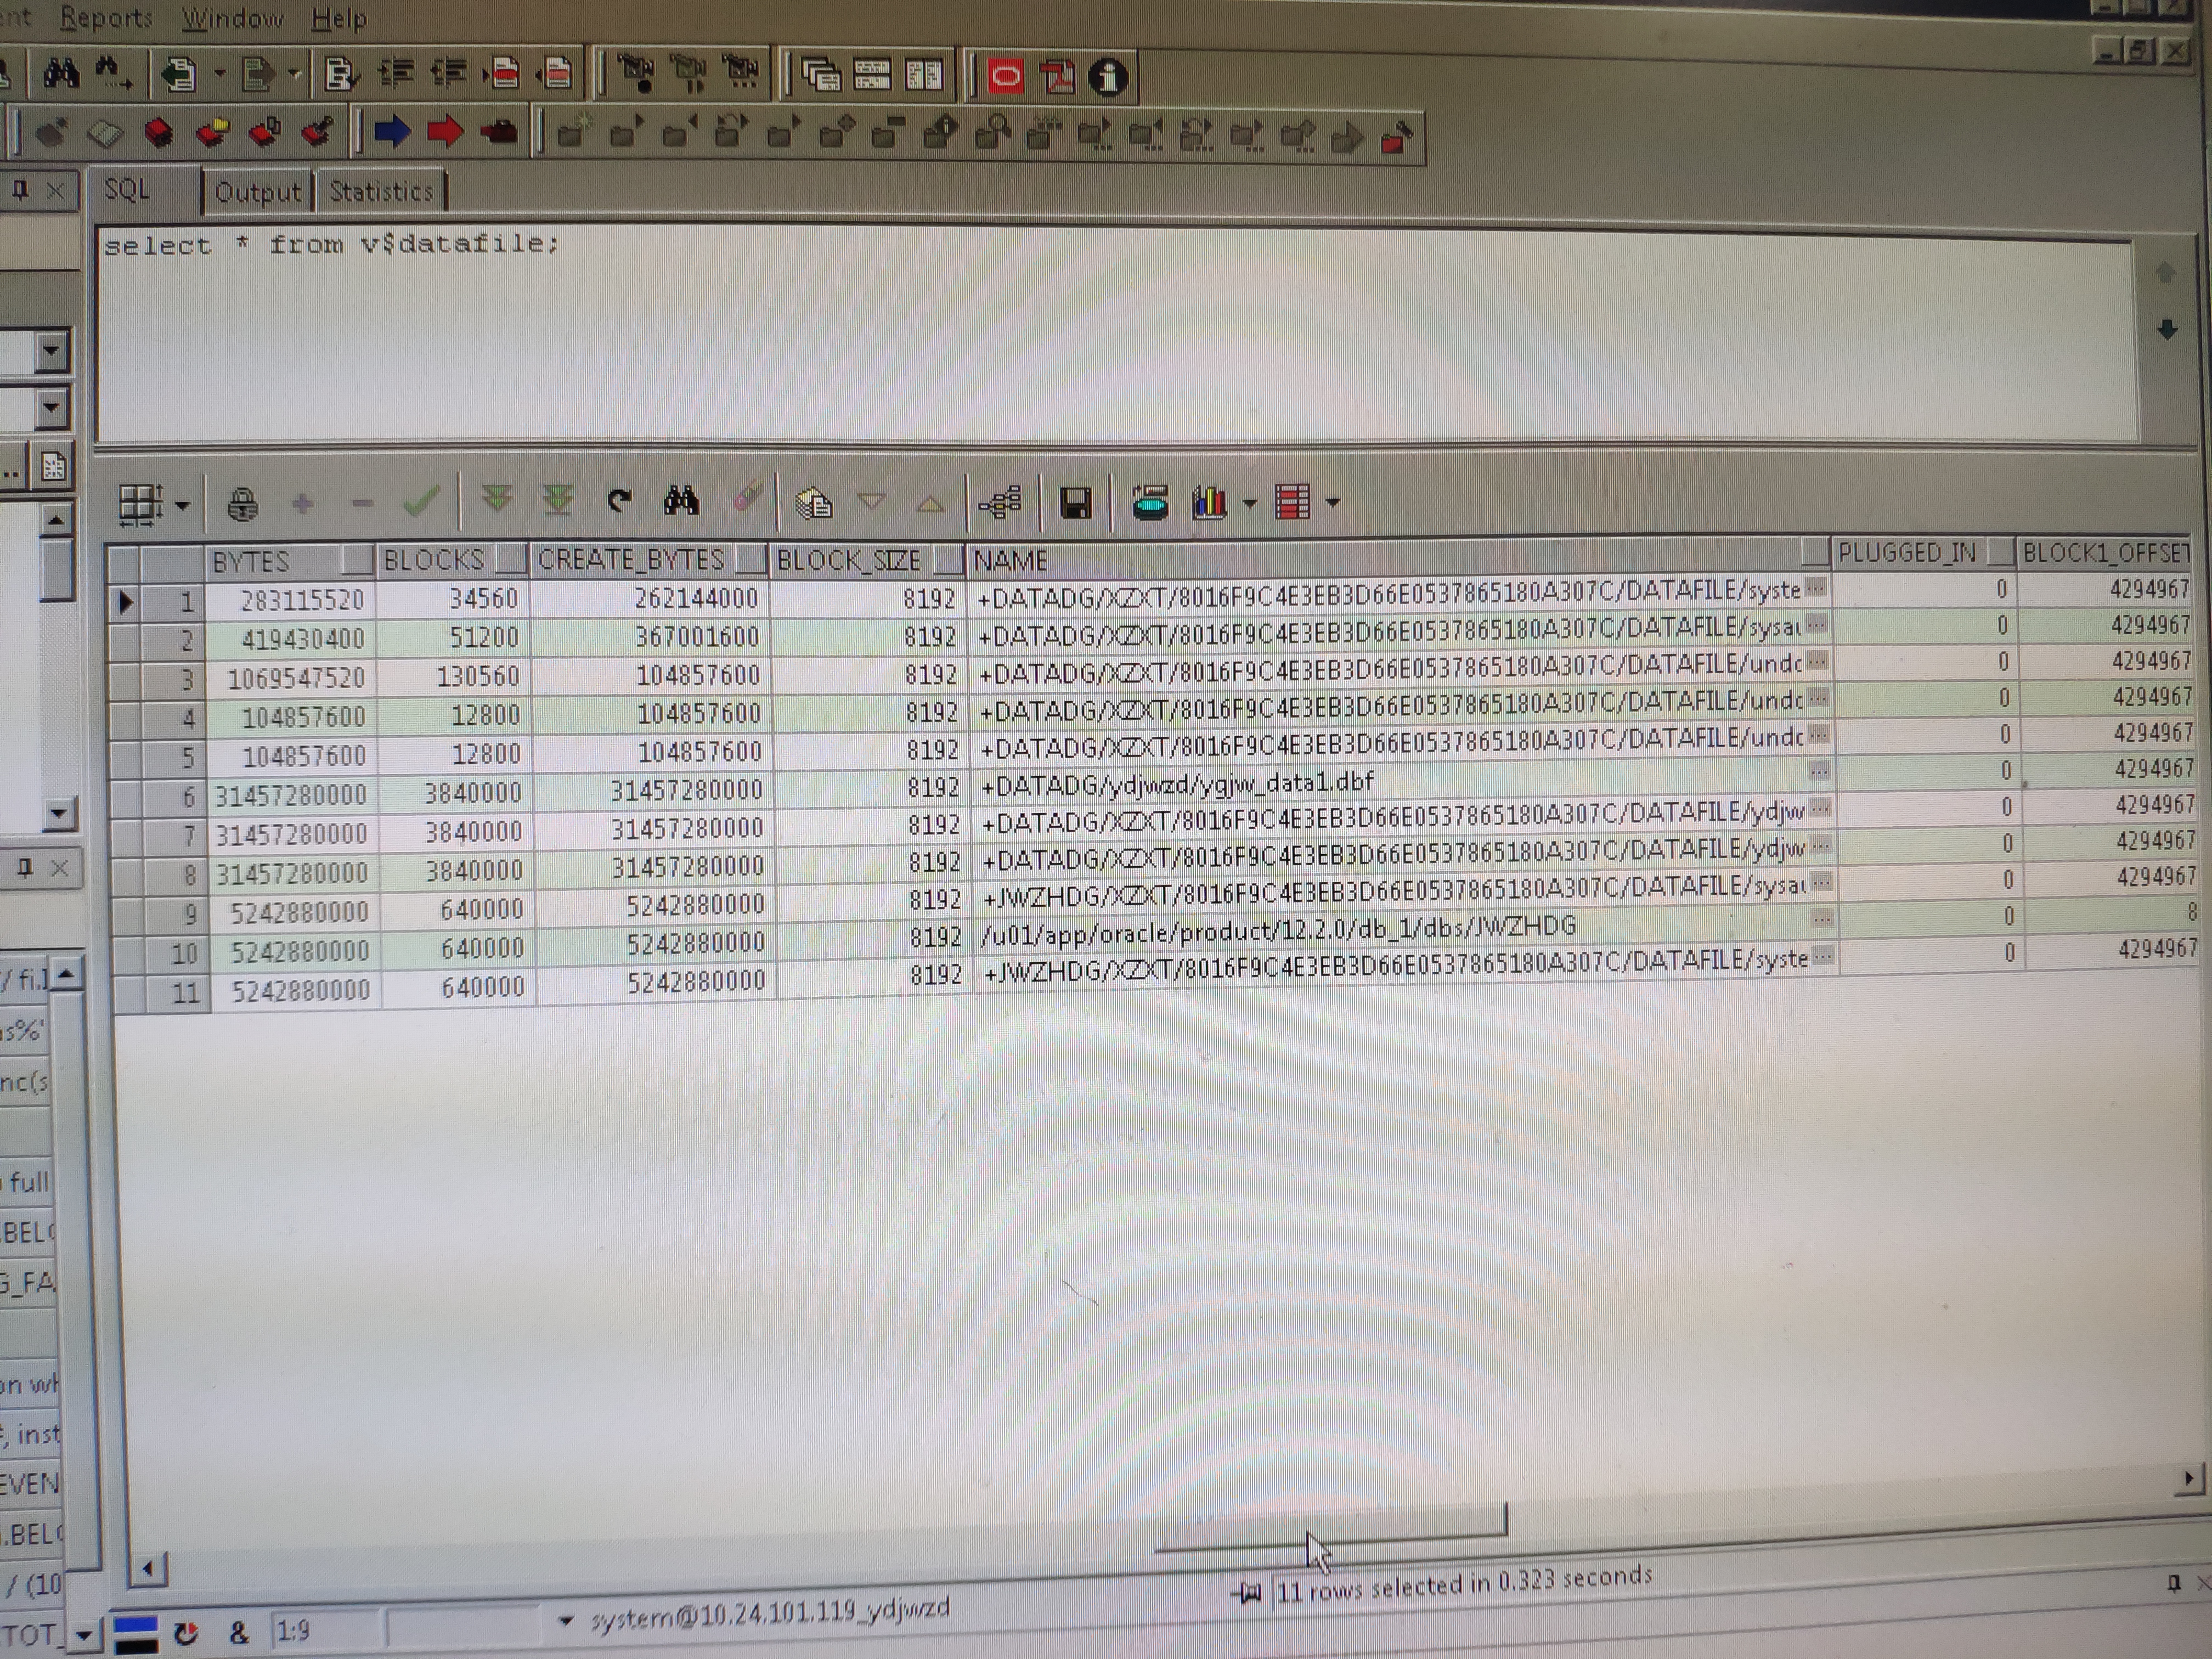The width and height of the screenshot is (2212, 1659).
Task: Open the ellipsis editor for row 1 NAME cell
Action: 1817,589
